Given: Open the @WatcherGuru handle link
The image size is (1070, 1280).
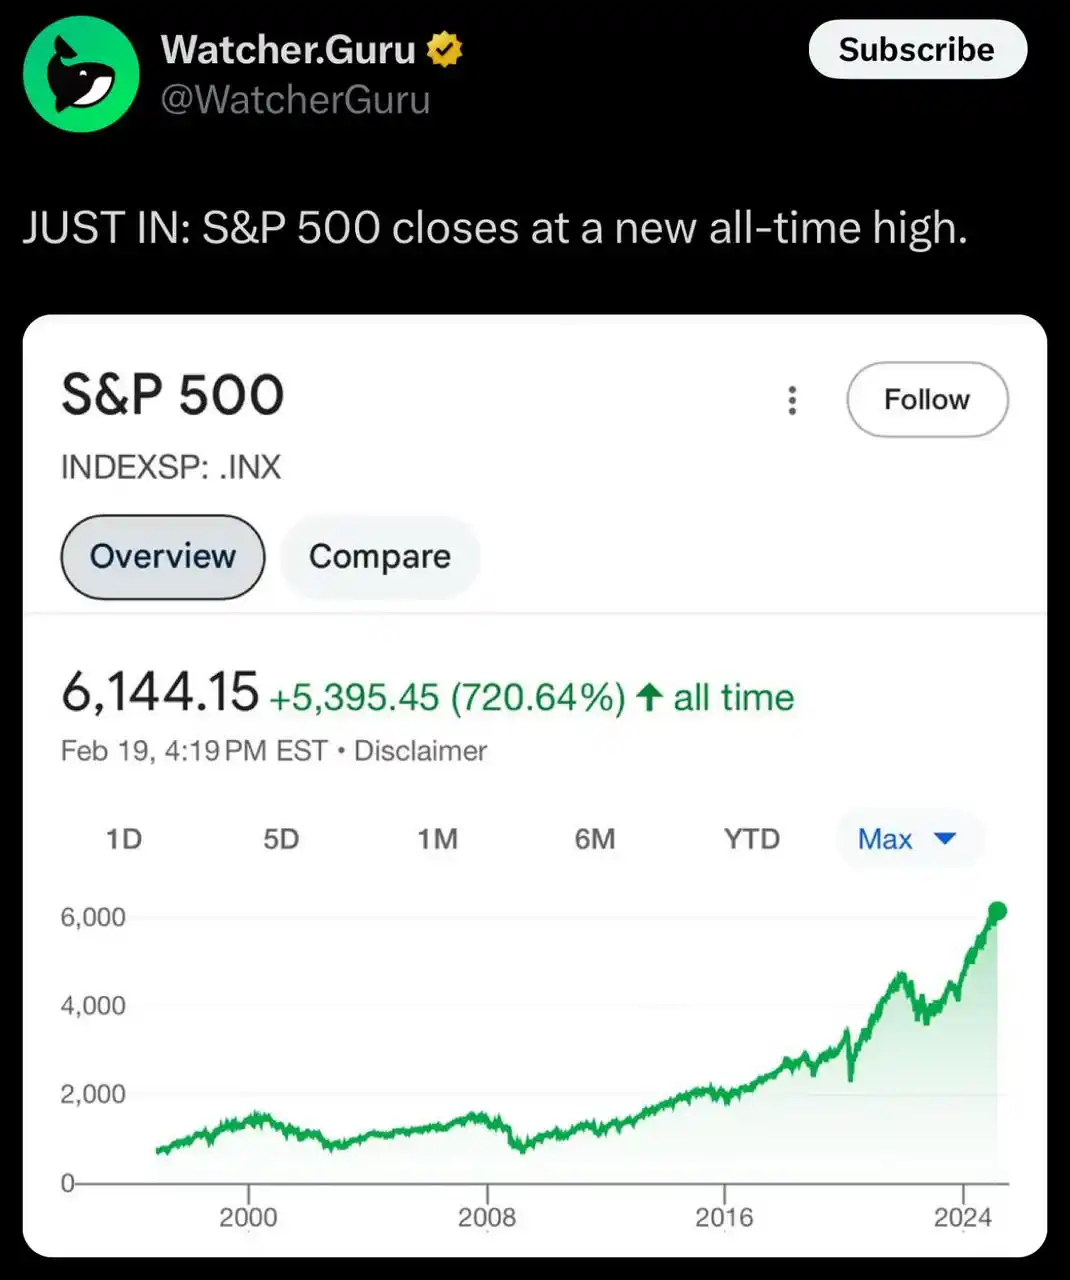Looking at the screenshot, I should pos(295,100).
